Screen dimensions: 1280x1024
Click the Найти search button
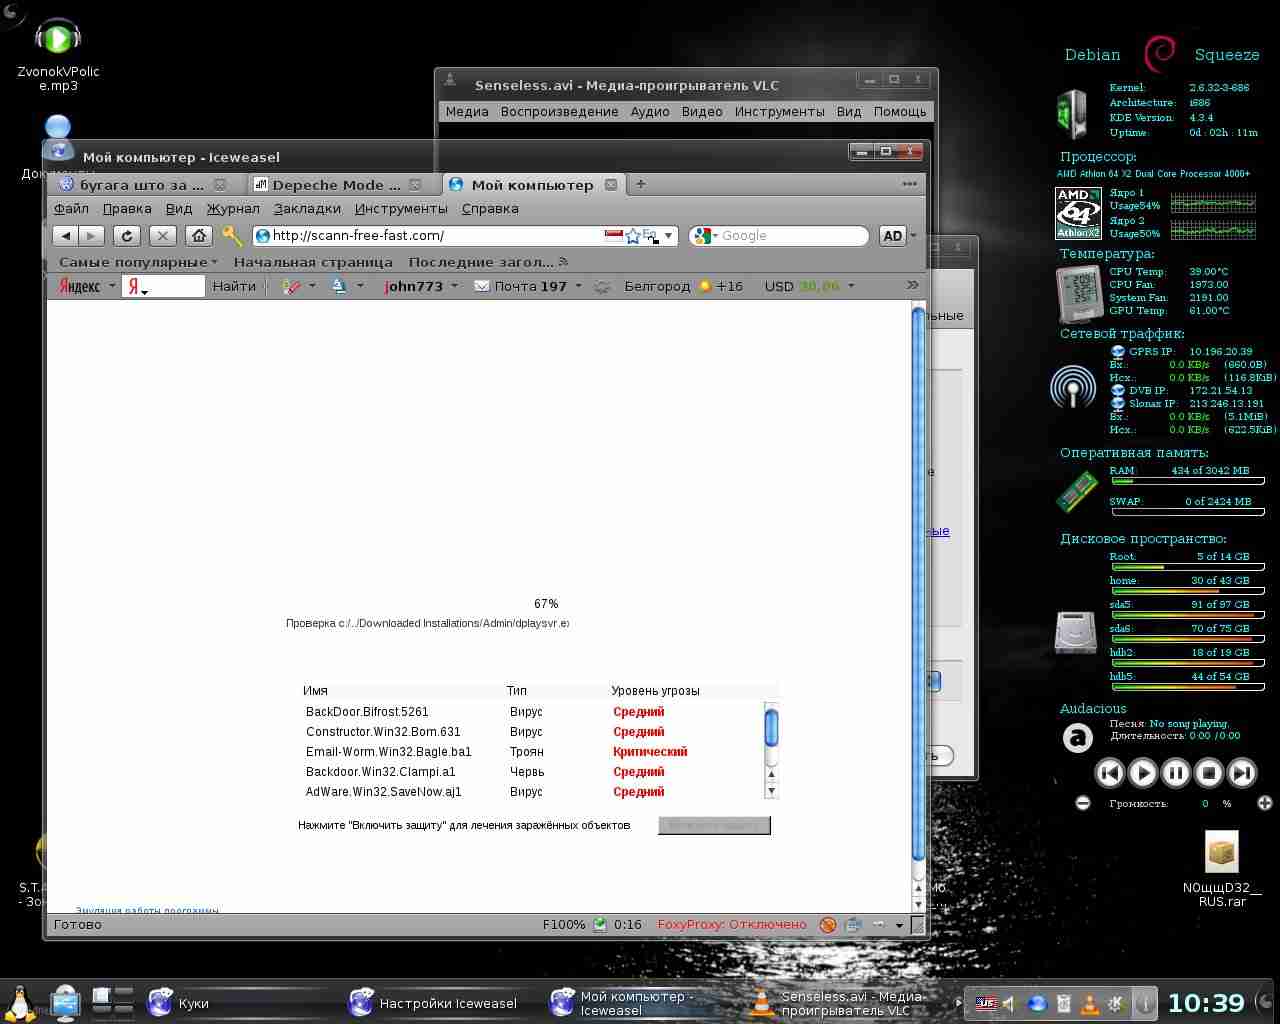[234, 286]
